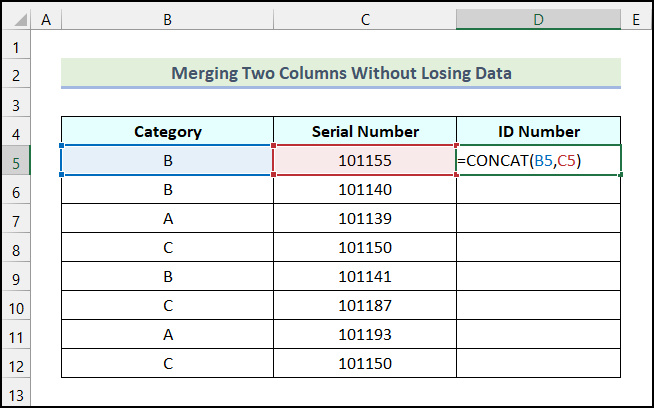The width and height of the screenshot is (654, 408).
Task: Select column A header
Action: coord(47,19)
